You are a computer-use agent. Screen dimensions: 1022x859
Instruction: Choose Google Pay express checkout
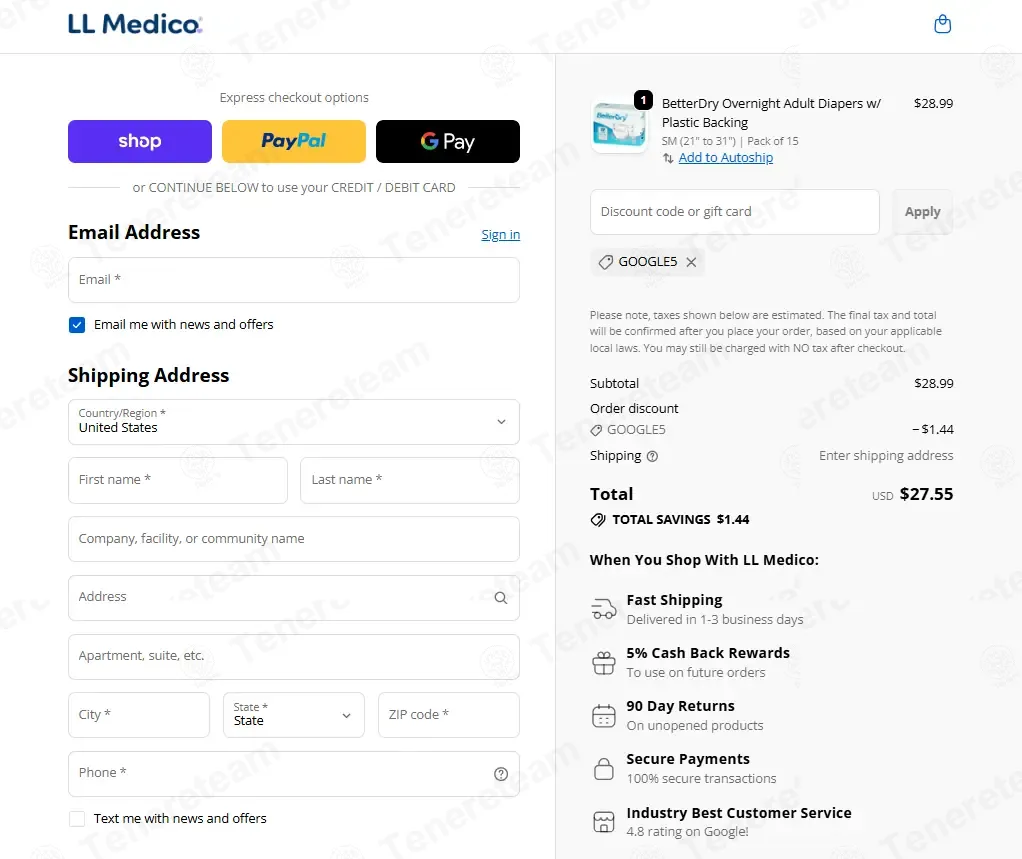click(x=448, y=141)
